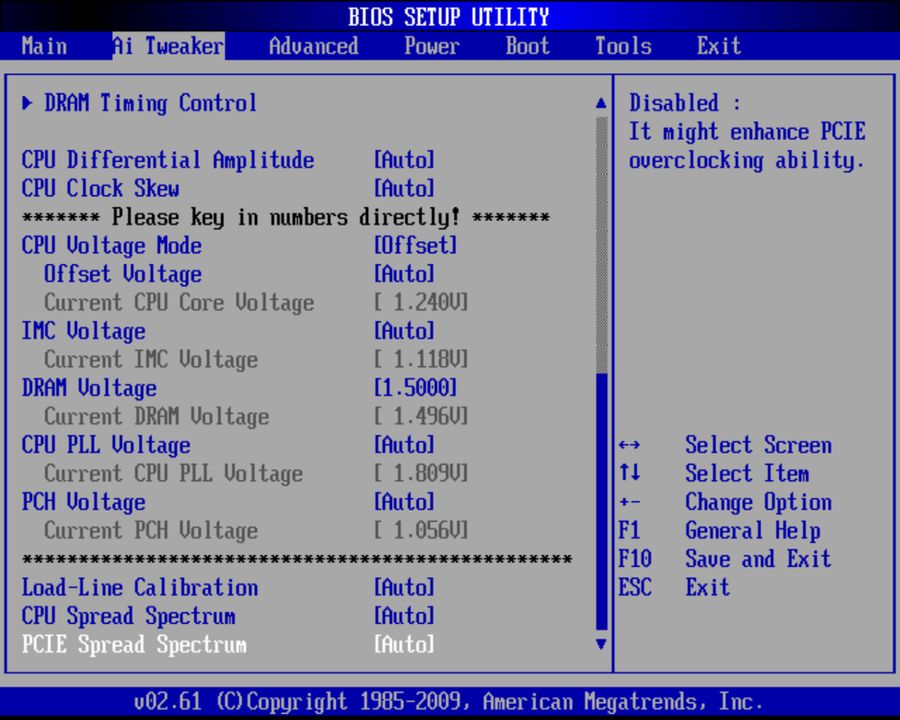Image resolution: width=900 pixels, height=720 pixels.
Task: Click the Current CPU Core Voltage label
Action: (179, 303)
